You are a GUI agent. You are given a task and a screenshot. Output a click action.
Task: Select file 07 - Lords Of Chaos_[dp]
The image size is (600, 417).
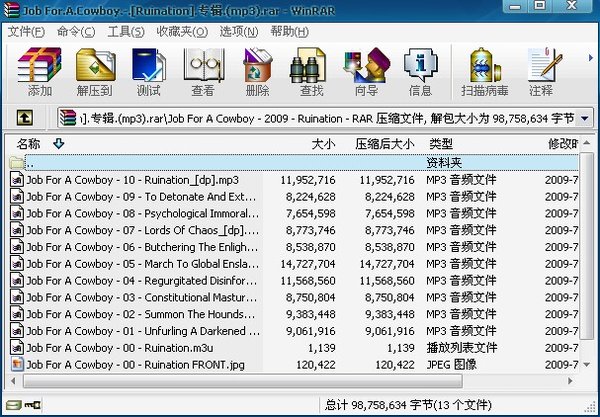tap(143, 230)
